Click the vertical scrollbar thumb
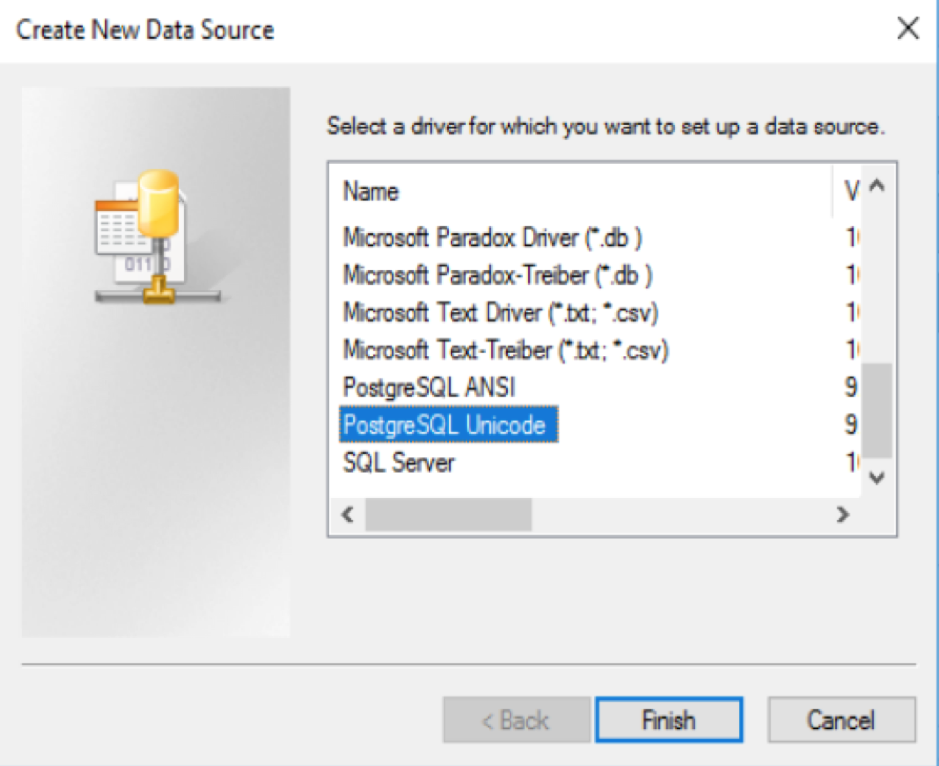This screenshot has width=939, height=766. [877, 411]
